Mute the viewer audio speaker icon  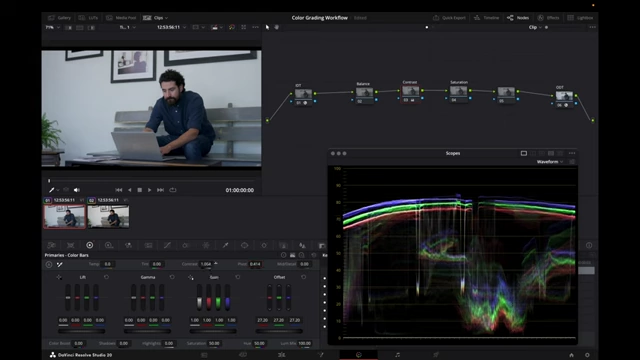77,190
